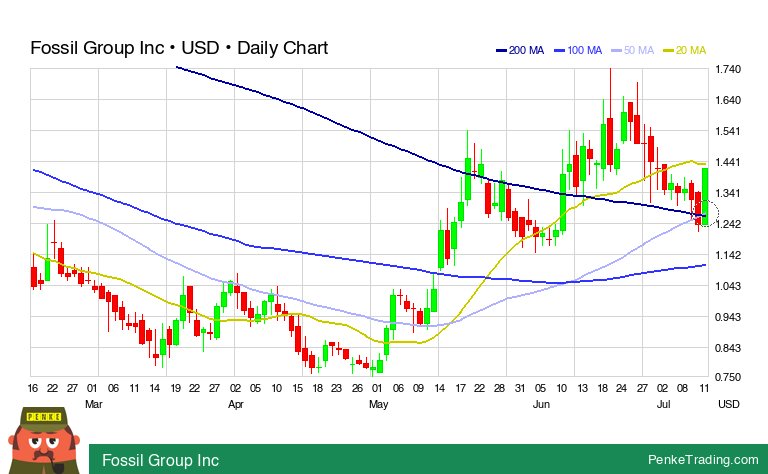Click the Apr month label
The image size is (768, 474).
[x=236, y=404]
